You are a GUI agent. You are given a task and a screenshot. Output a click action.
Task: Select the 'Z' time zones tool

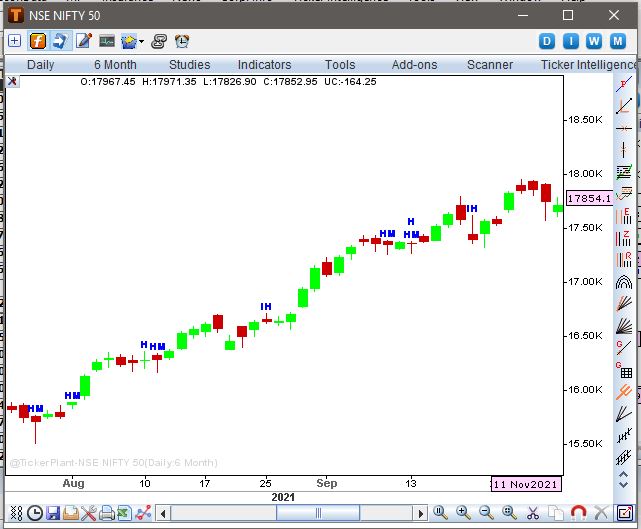tap(624, 238)
